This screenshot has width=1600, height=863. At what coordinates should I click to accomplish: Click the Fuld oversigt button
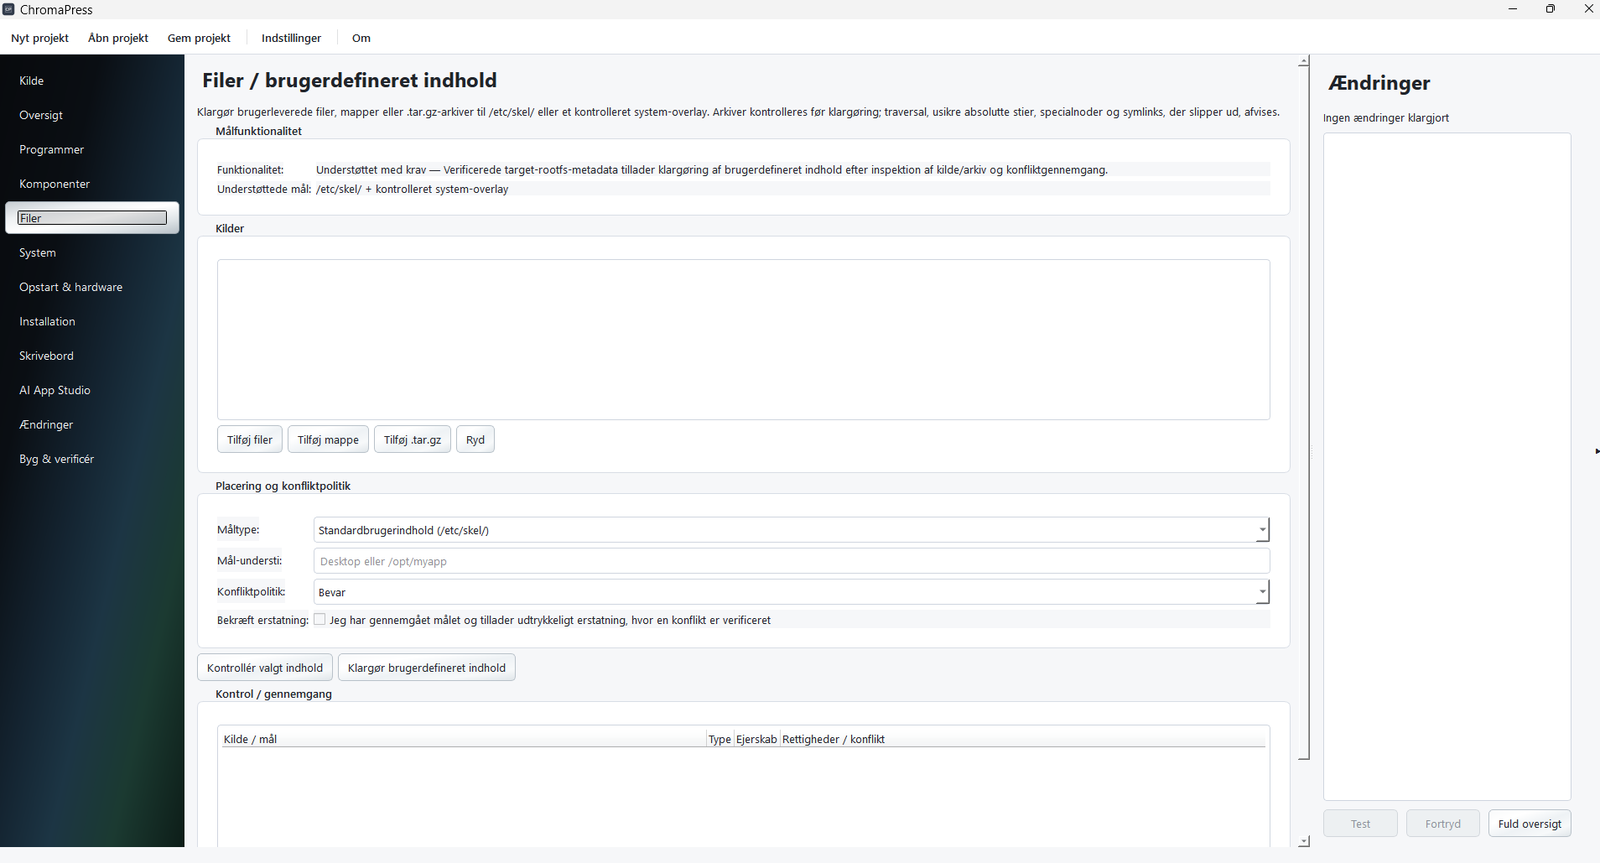click(1530, 824)
